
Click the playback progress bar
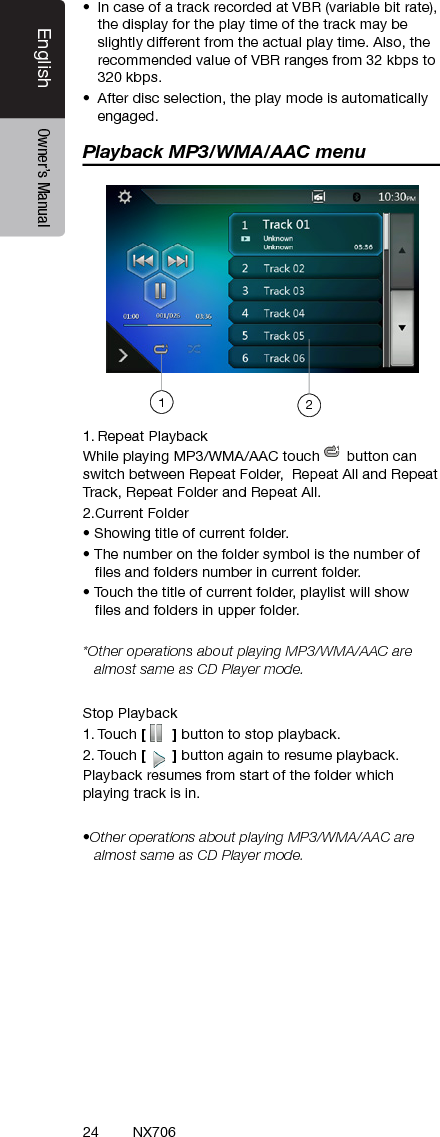point(167,326)
